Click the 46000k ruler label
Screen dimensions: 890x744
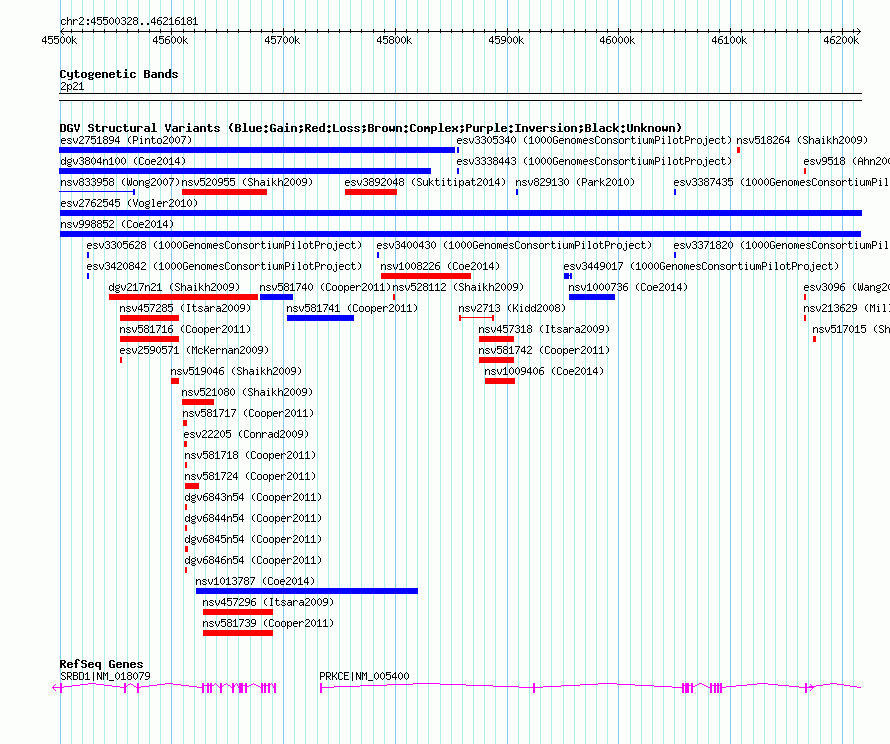[x=617, y=40]
